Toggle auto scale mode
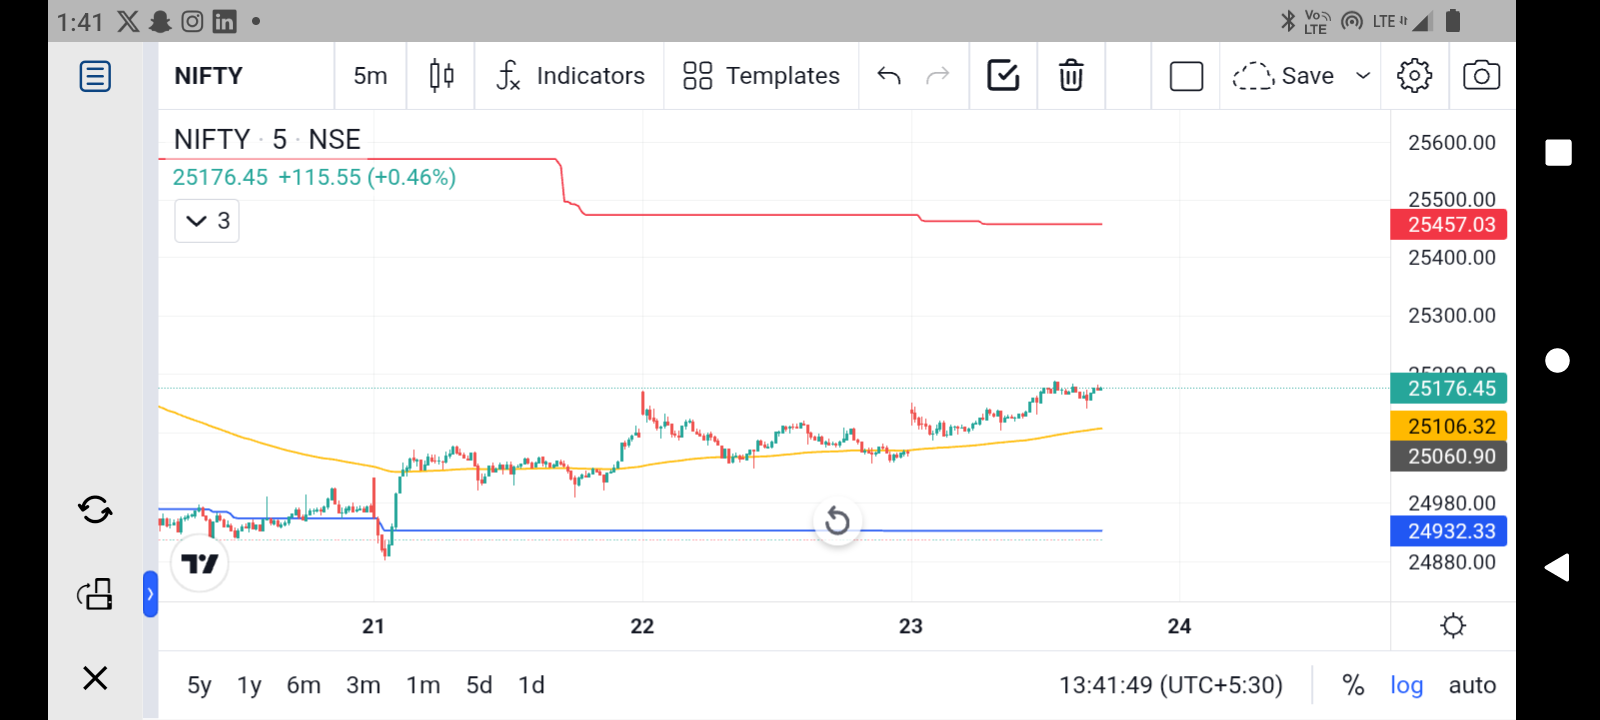1600x720 pixels. pos(1472,685)
